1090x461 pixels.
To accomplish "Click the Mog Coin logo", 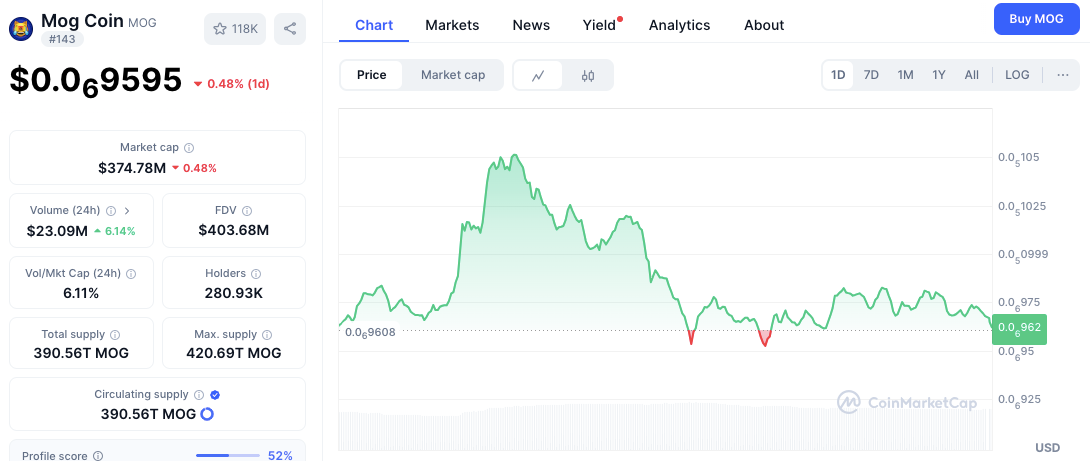I will [21, 29].
